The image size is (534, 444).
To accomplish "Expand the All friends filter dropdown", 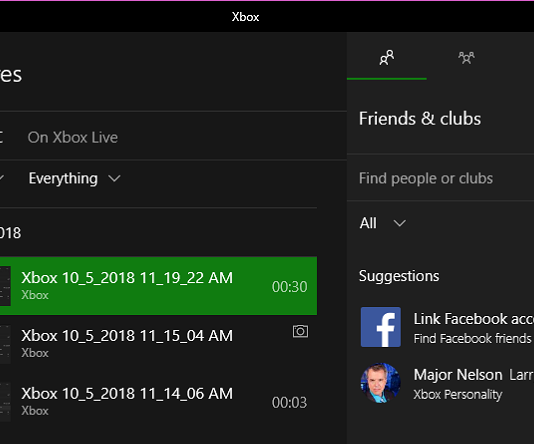I will coord(383,223).
